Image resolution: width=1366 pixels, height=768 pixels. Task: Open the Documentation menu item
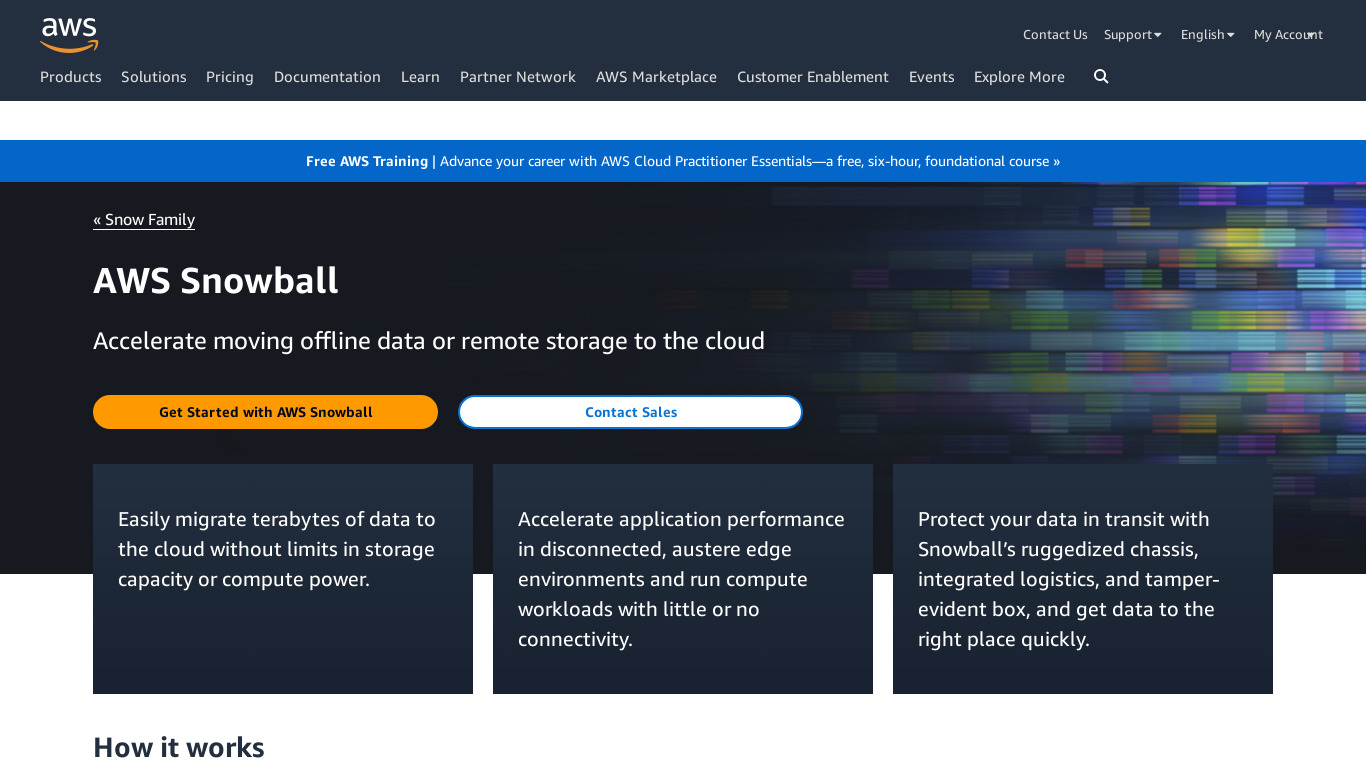point(327,77)
